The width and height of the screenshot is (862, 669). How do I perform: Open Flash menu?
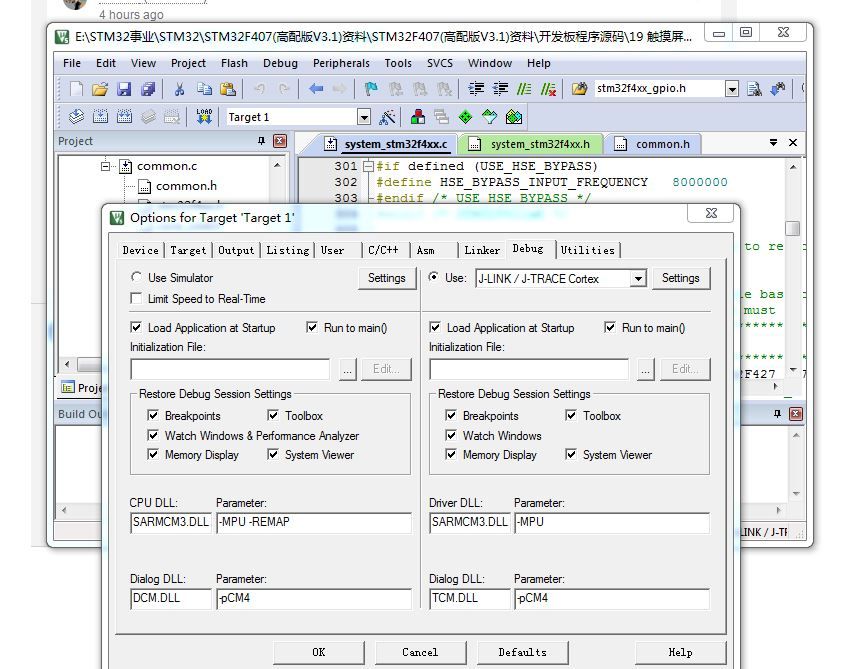click(234, 63)
